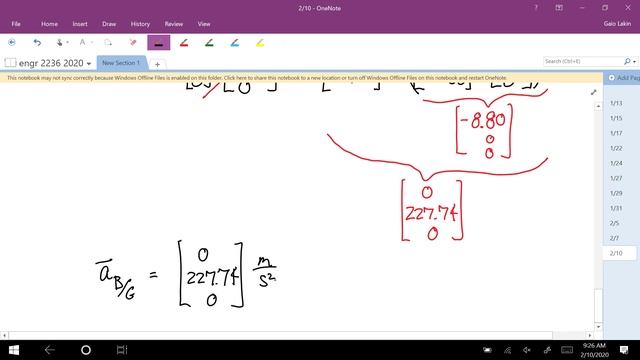Click the network tray icon
640x360 pixels.
tap(507, 350)
